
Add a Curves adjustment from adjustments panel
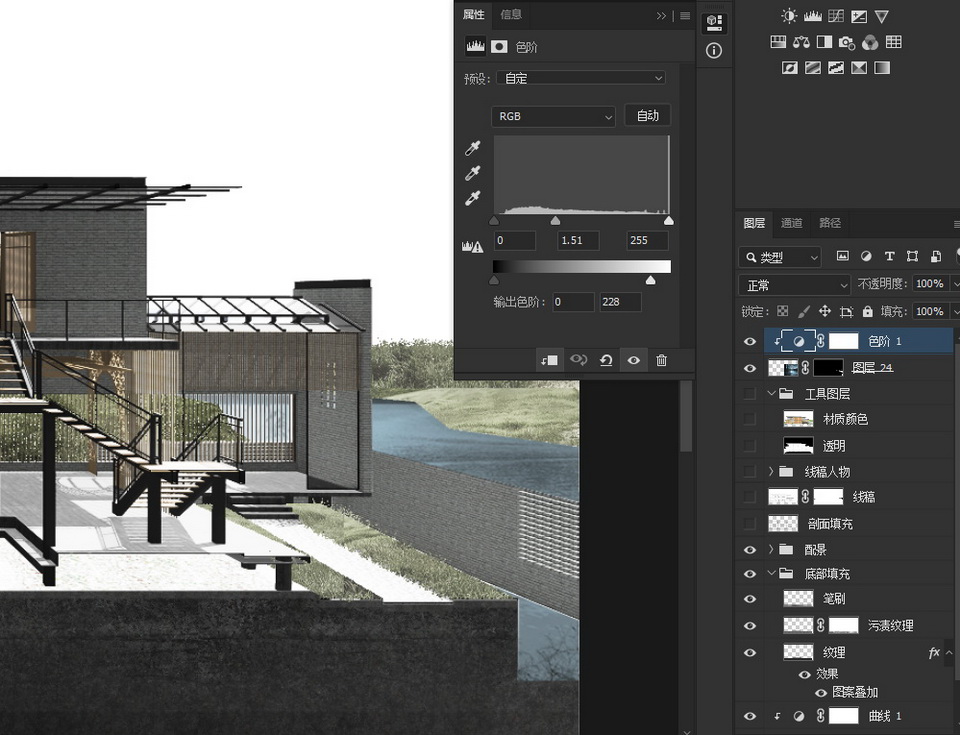click(836, 16)
